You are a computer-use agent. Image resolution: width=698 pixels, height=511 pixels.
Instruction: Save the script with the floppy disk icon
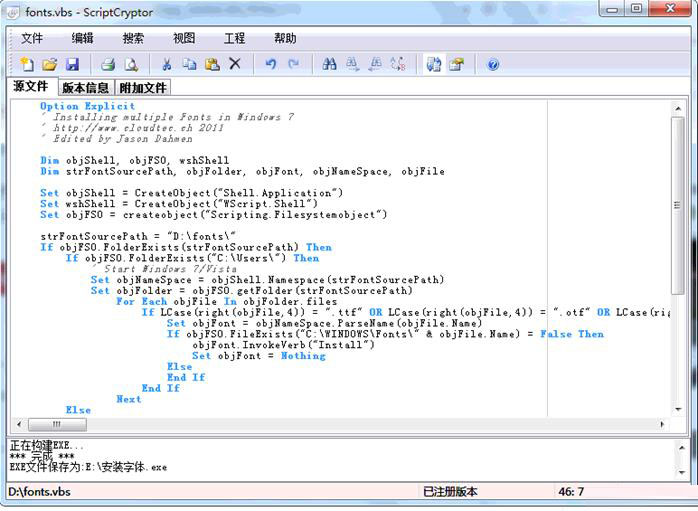72,65
